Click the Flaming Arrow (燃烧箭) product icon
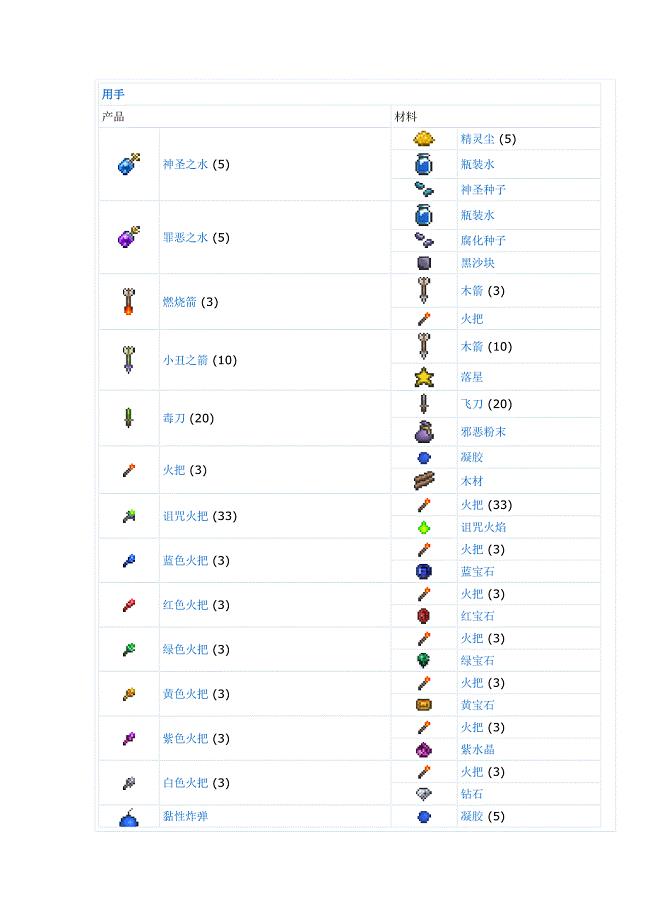The image size is (650, 920). [128, 302]
